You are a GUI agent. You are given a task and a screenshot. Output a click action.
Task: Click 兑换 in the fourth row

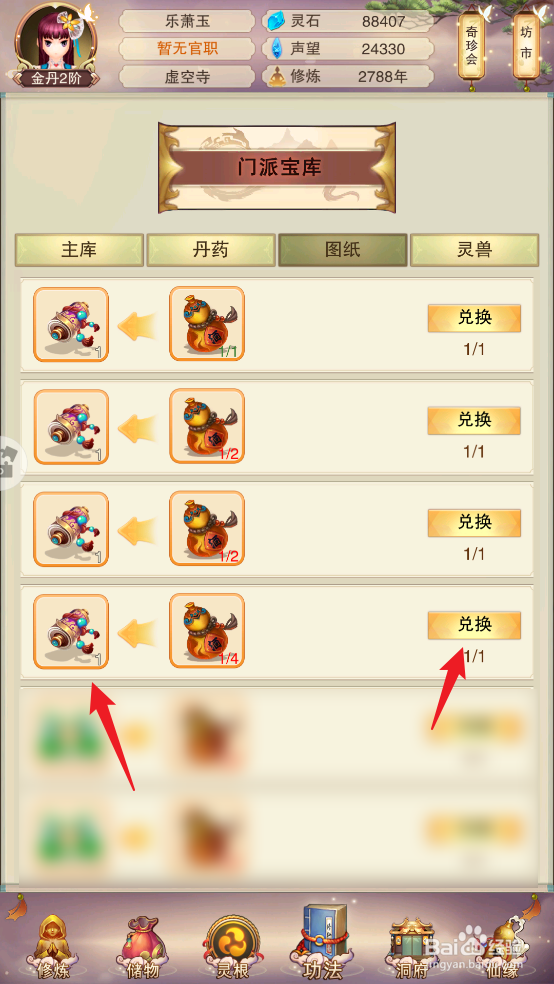tap(474, 625)
